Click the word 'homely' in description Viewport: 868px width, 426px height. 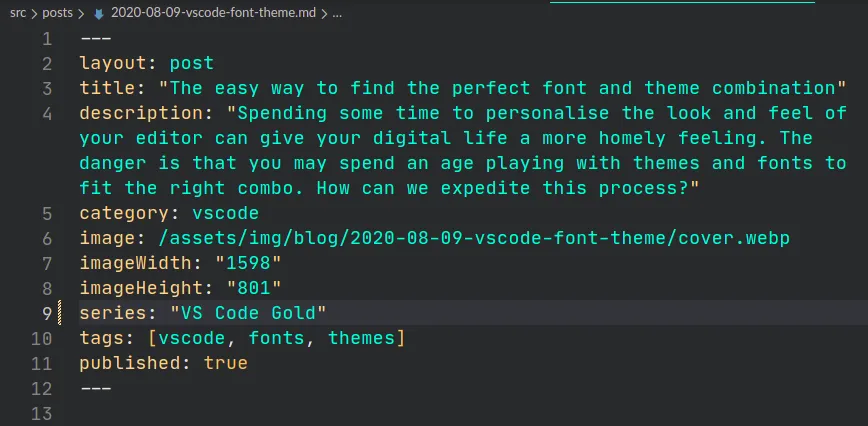(x=632, y=138)
